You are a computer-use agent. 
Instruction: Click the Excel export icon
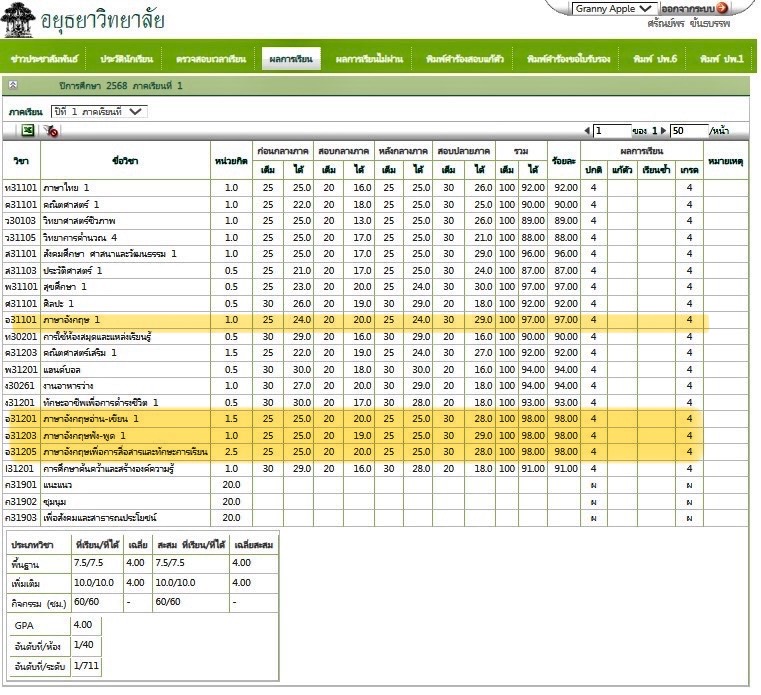point(28,131)
